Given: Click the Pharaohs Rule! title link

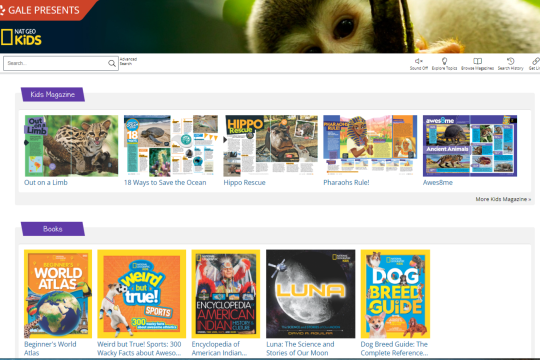Looking at the screenshot, I should [346, 183].
